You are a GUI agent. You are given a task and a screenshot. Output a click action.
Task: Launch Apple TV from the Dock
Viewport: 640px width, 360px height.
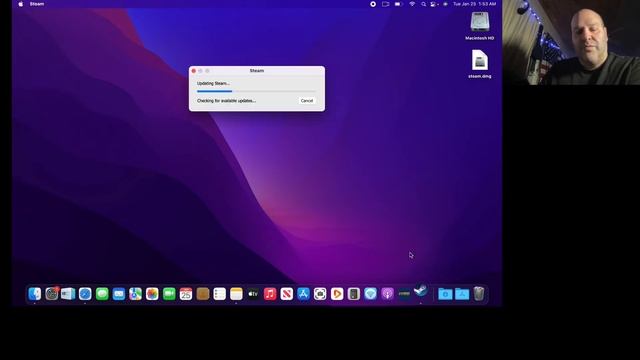coord(253,293)
